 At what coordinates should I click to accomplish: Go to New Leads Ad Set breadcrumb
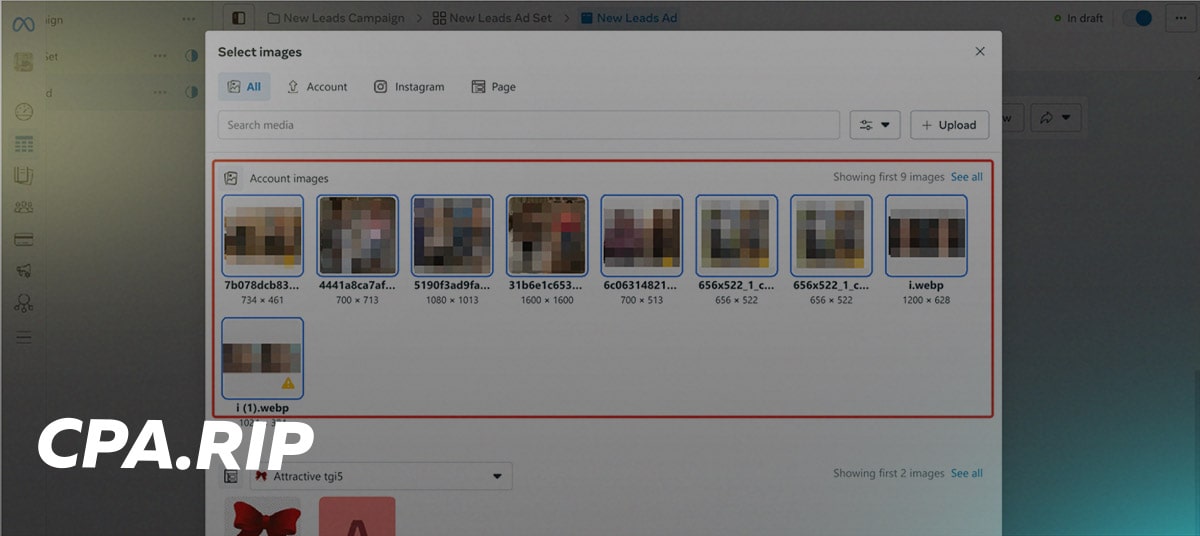[492, 18]
